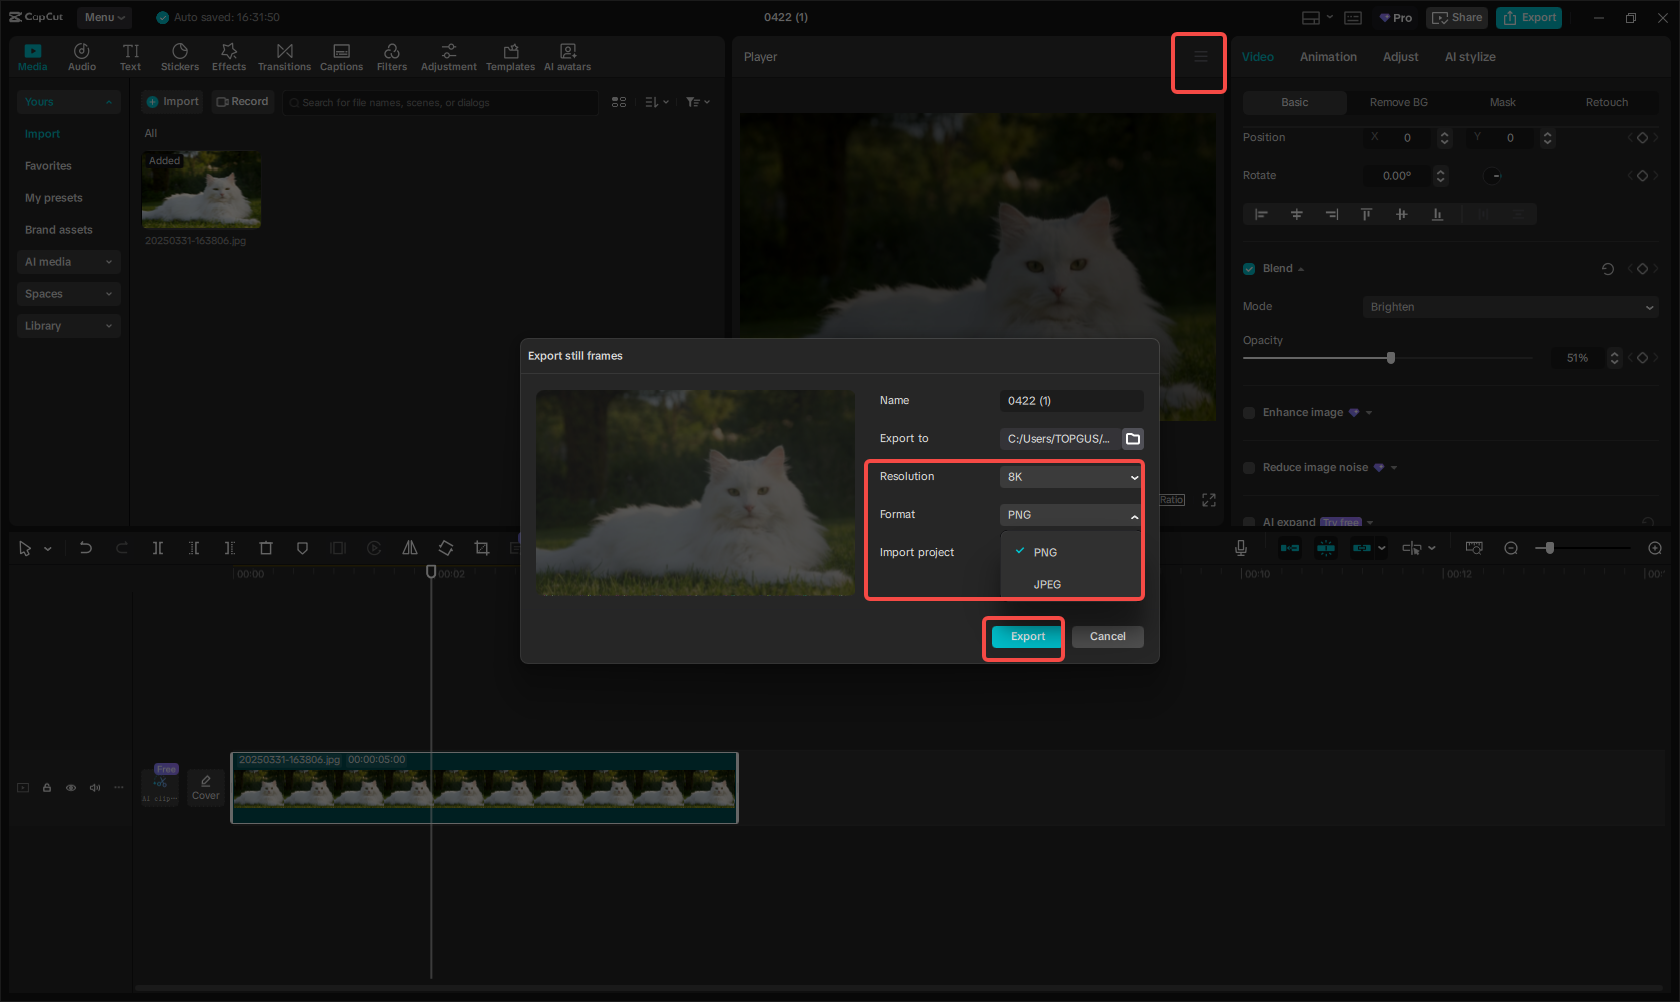This screenshot has width=1680, height=1002.
Task: Uncheck the Blend checkbox
Action: click(x=1249, y=269)
